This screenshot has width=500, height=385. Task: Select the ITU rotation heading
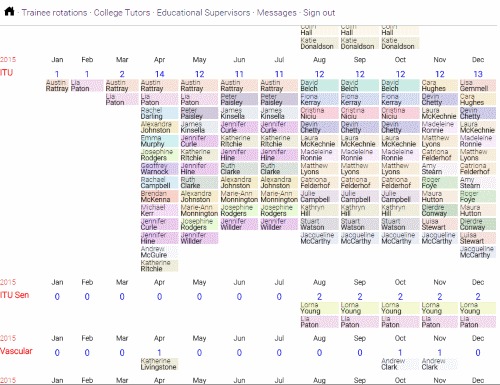point(6,73)
